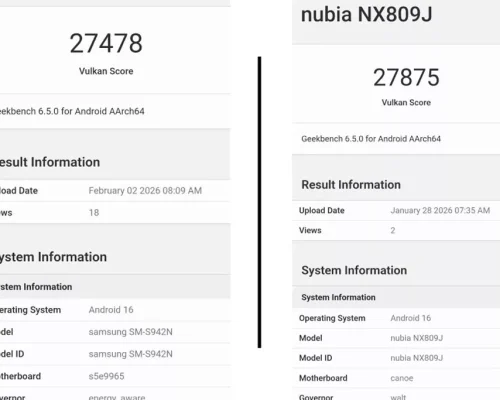This screenshot has width=500, height=400.
Task: Click samsung SM-S942N in Model row
Action: point(130,332)
